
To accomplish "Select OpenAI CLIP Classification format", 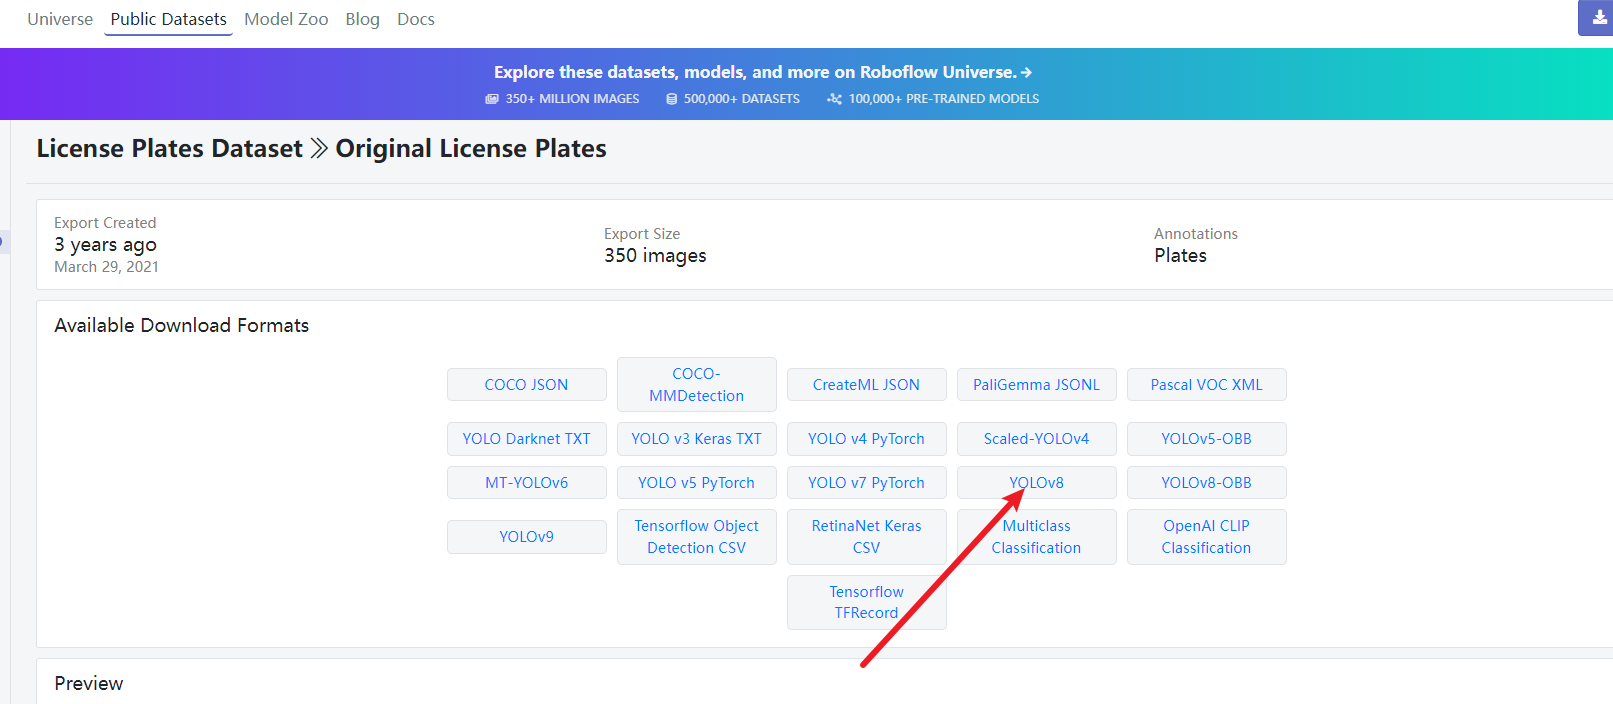I will pyautogui.click(x=1207, y=537).
